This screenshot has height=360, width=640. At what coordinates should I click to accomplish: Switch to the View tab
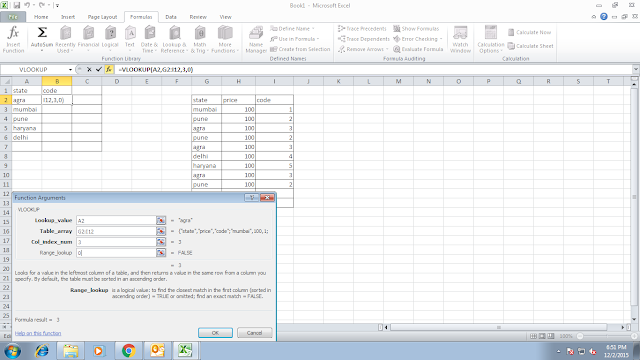tap(225, 17)
